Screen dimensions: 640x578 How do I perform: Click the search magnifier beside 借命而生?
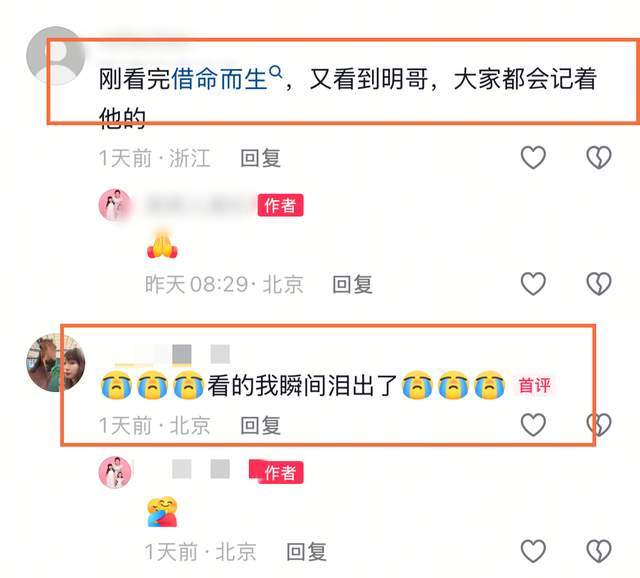pos(276,73)
